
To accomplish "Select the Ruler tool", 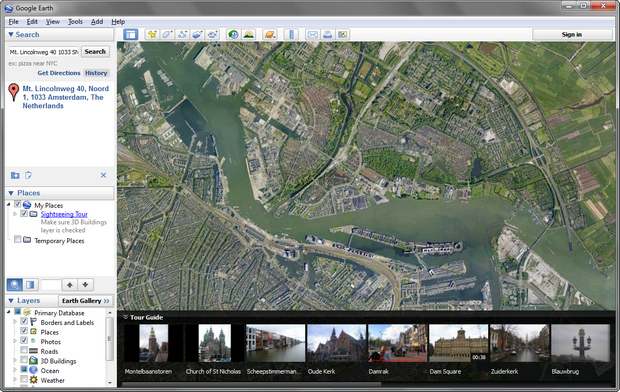I will [291, 34].
